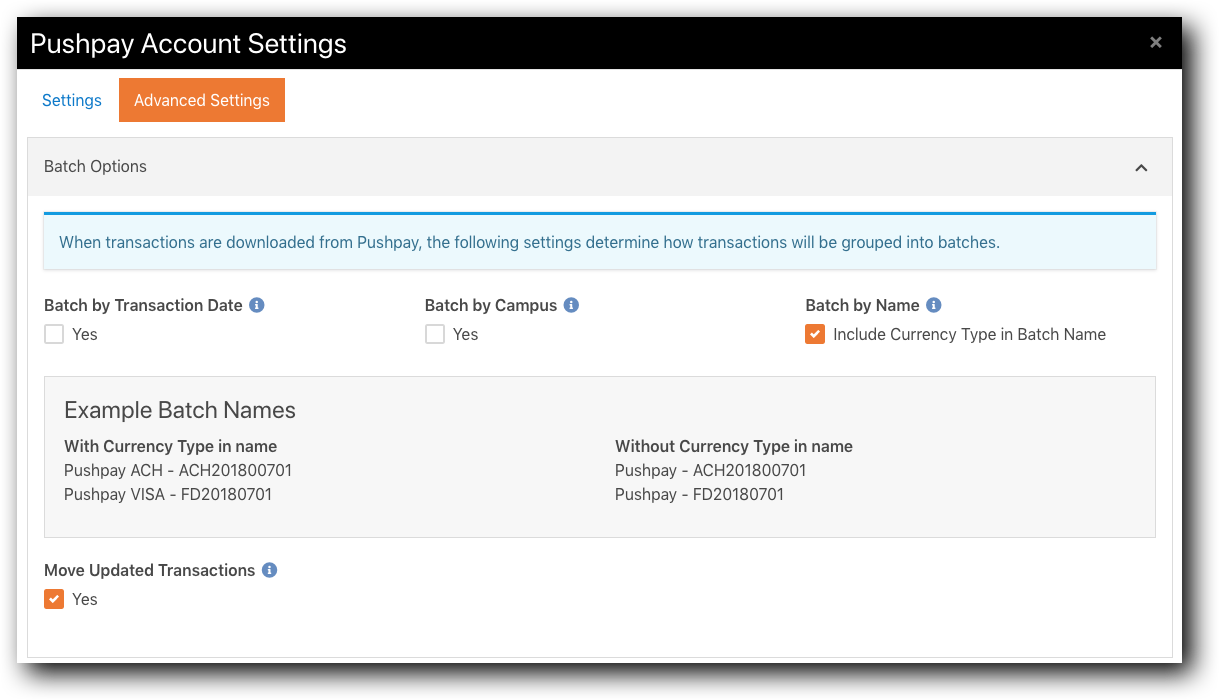Switch to the Settings tab
The height and width of the screenshot is (700, 1219).
[71, 100]
